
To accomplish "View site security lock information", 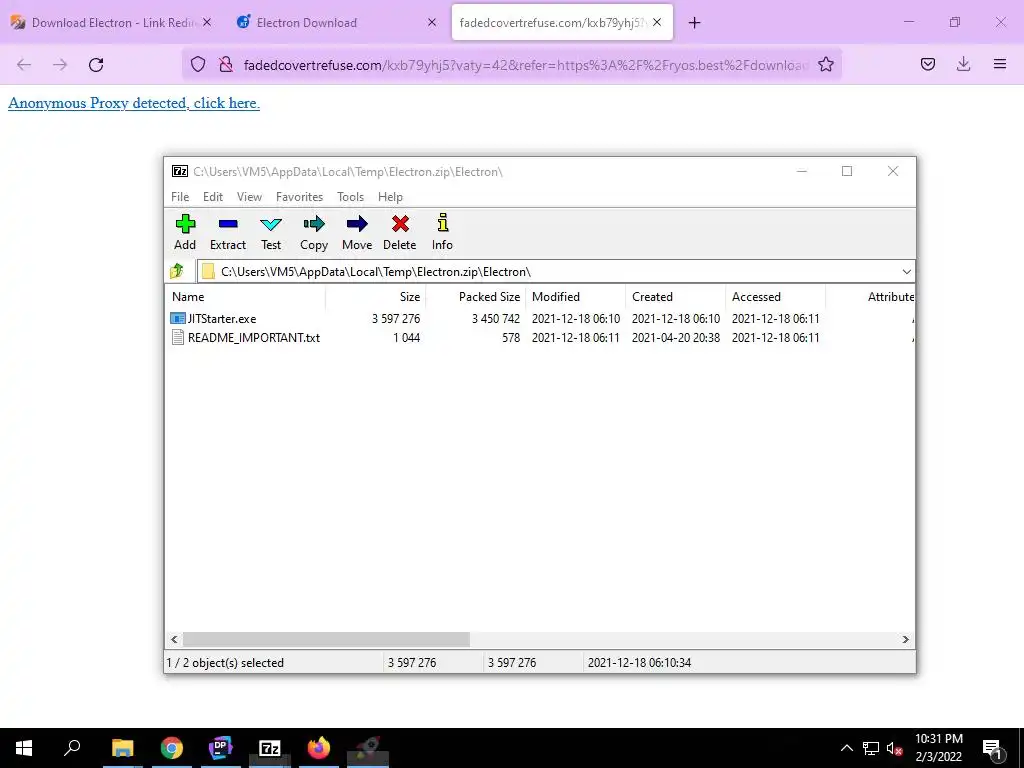I will 226,64.
